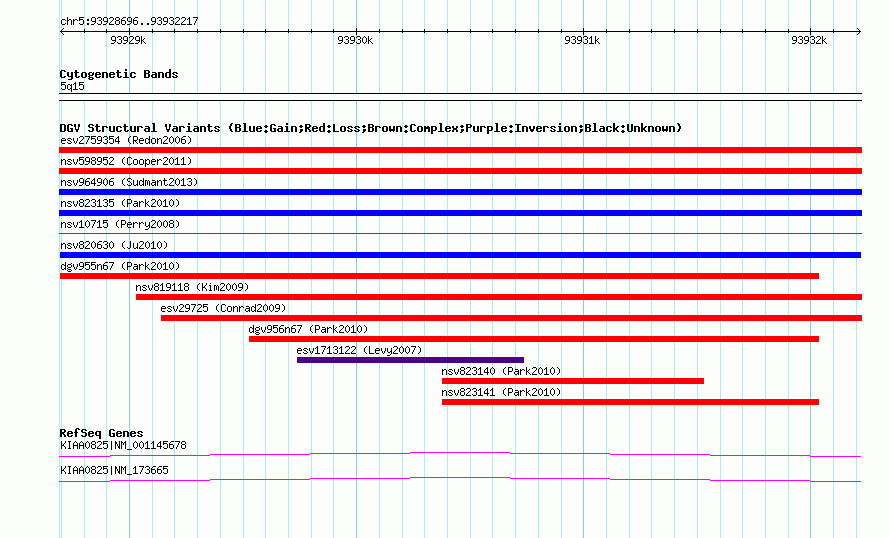Select the dgv956n67 (Park2010) red bar

[x=534, y=339]
